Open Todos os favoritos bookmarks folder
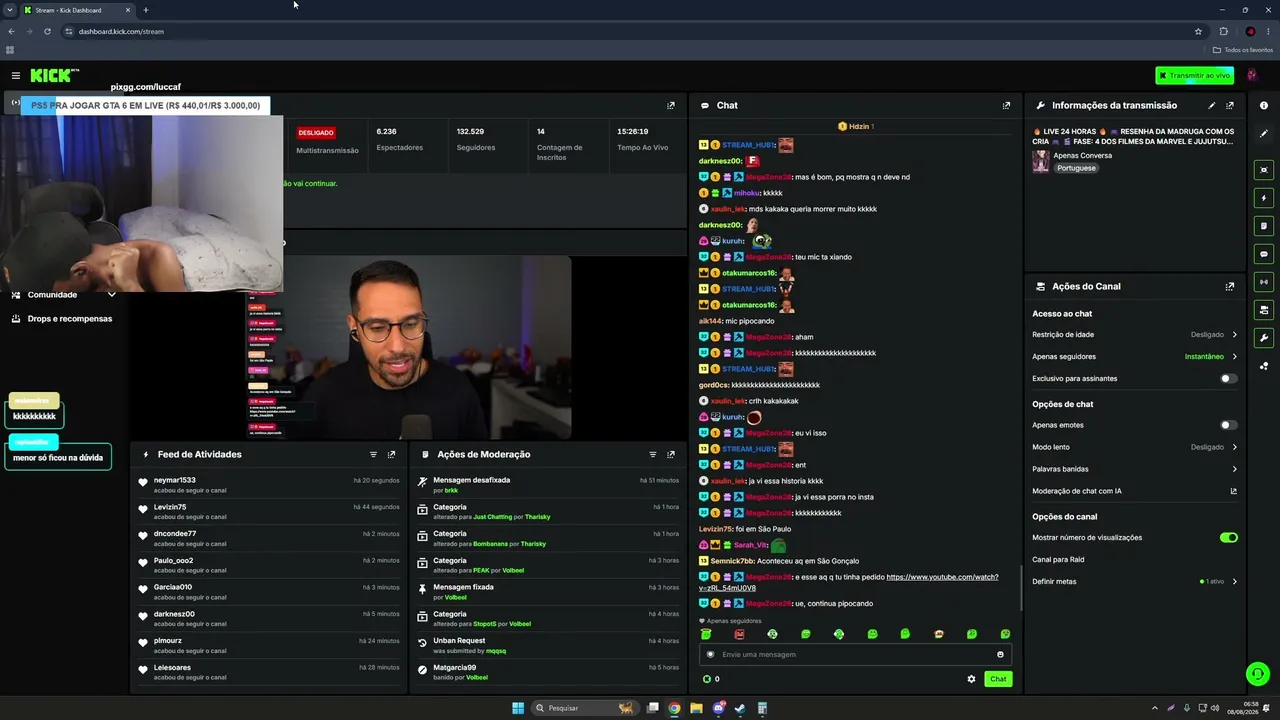Viewport: 1280px width, 720px height. point(1243,50)
